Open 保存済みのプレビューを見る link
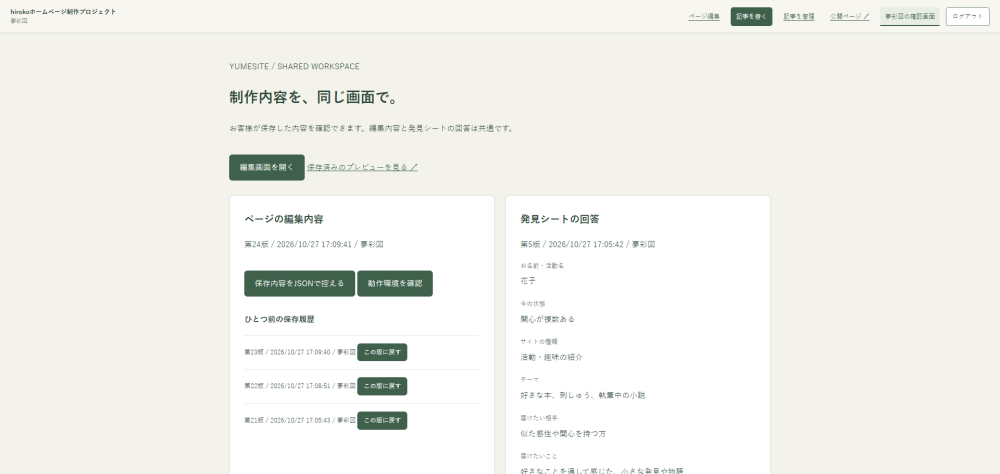The width and height of the screenshot is (1000, 474). 362,167
